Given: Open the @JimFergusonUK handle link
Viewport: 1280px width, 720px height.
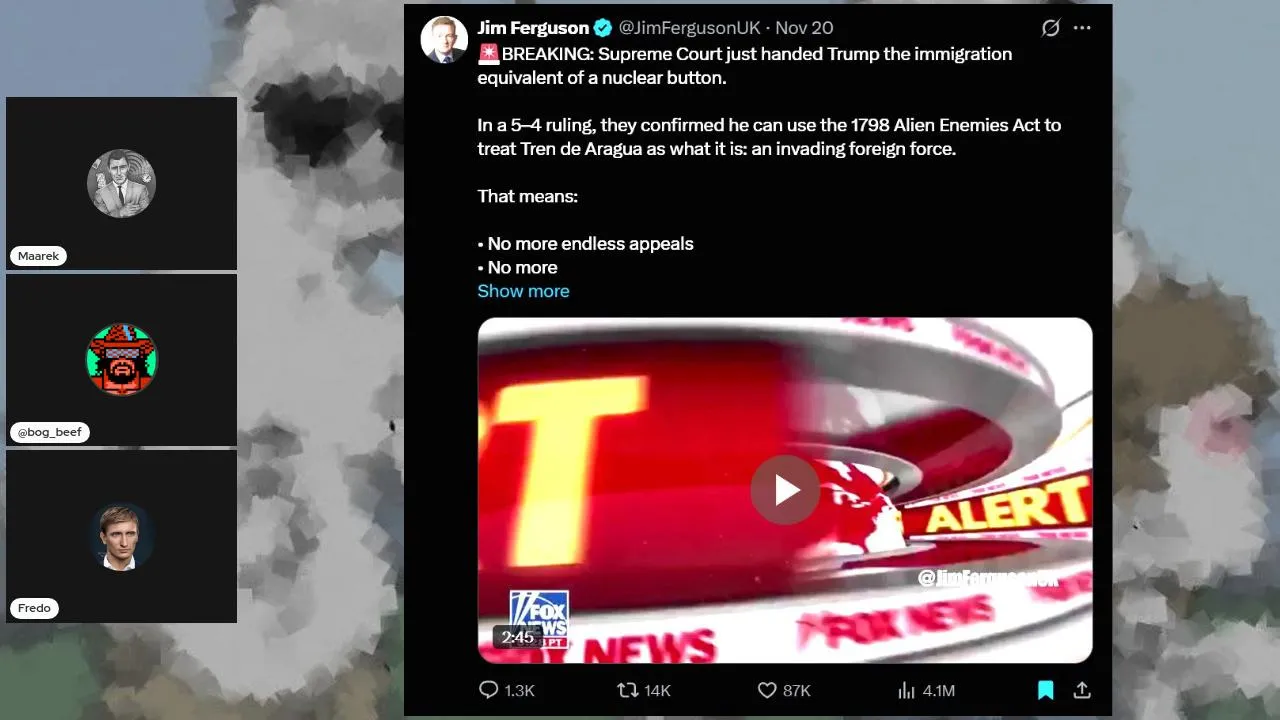Looking at the screenshot, I should coord(690,28).
